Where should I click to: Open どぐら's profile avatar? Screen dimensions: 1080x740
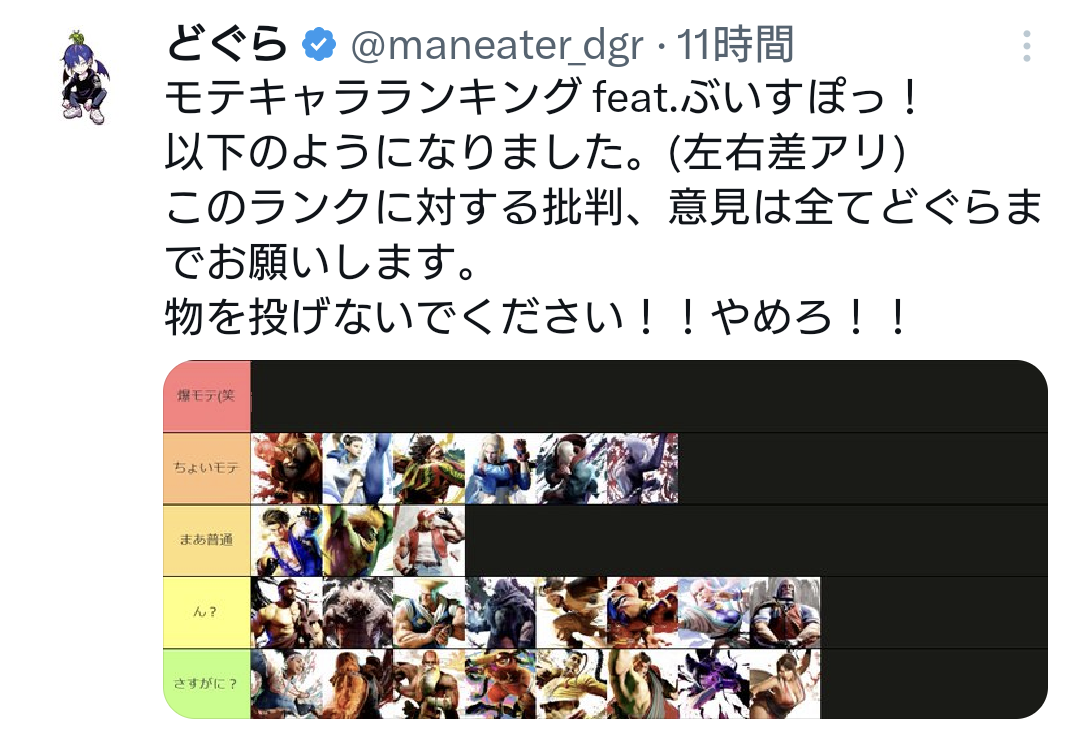click(85, 78)
